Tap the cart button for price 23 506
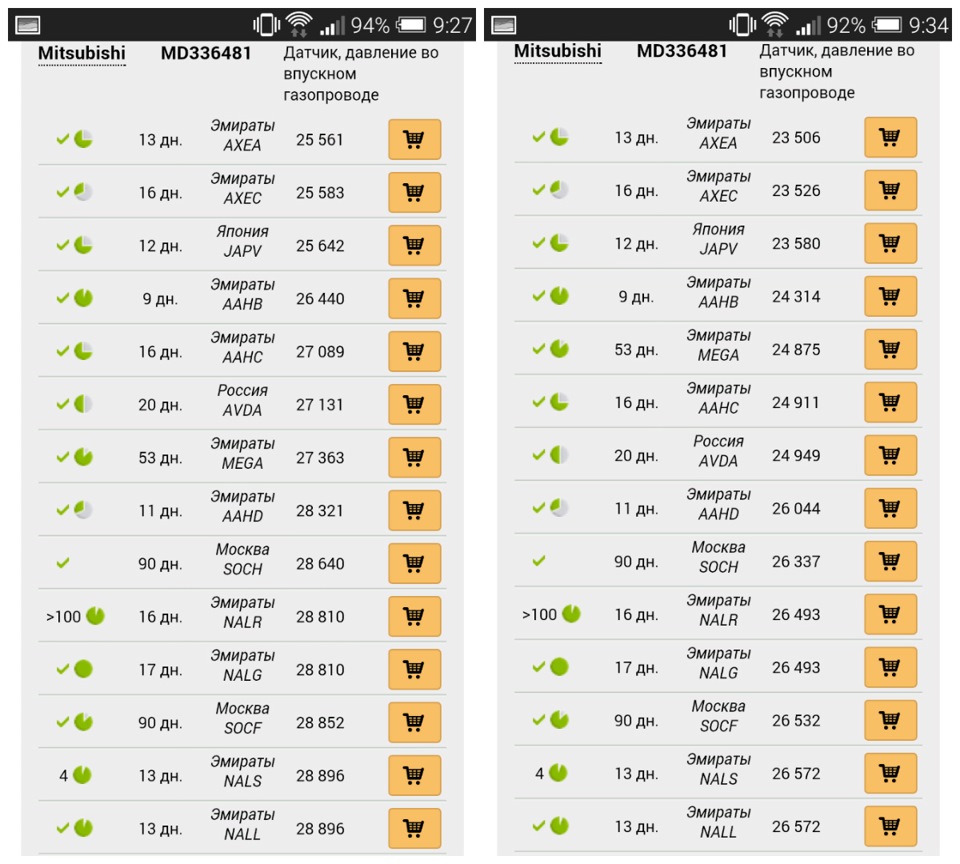Viewport: 960px width, 864px height. (890, 137)
